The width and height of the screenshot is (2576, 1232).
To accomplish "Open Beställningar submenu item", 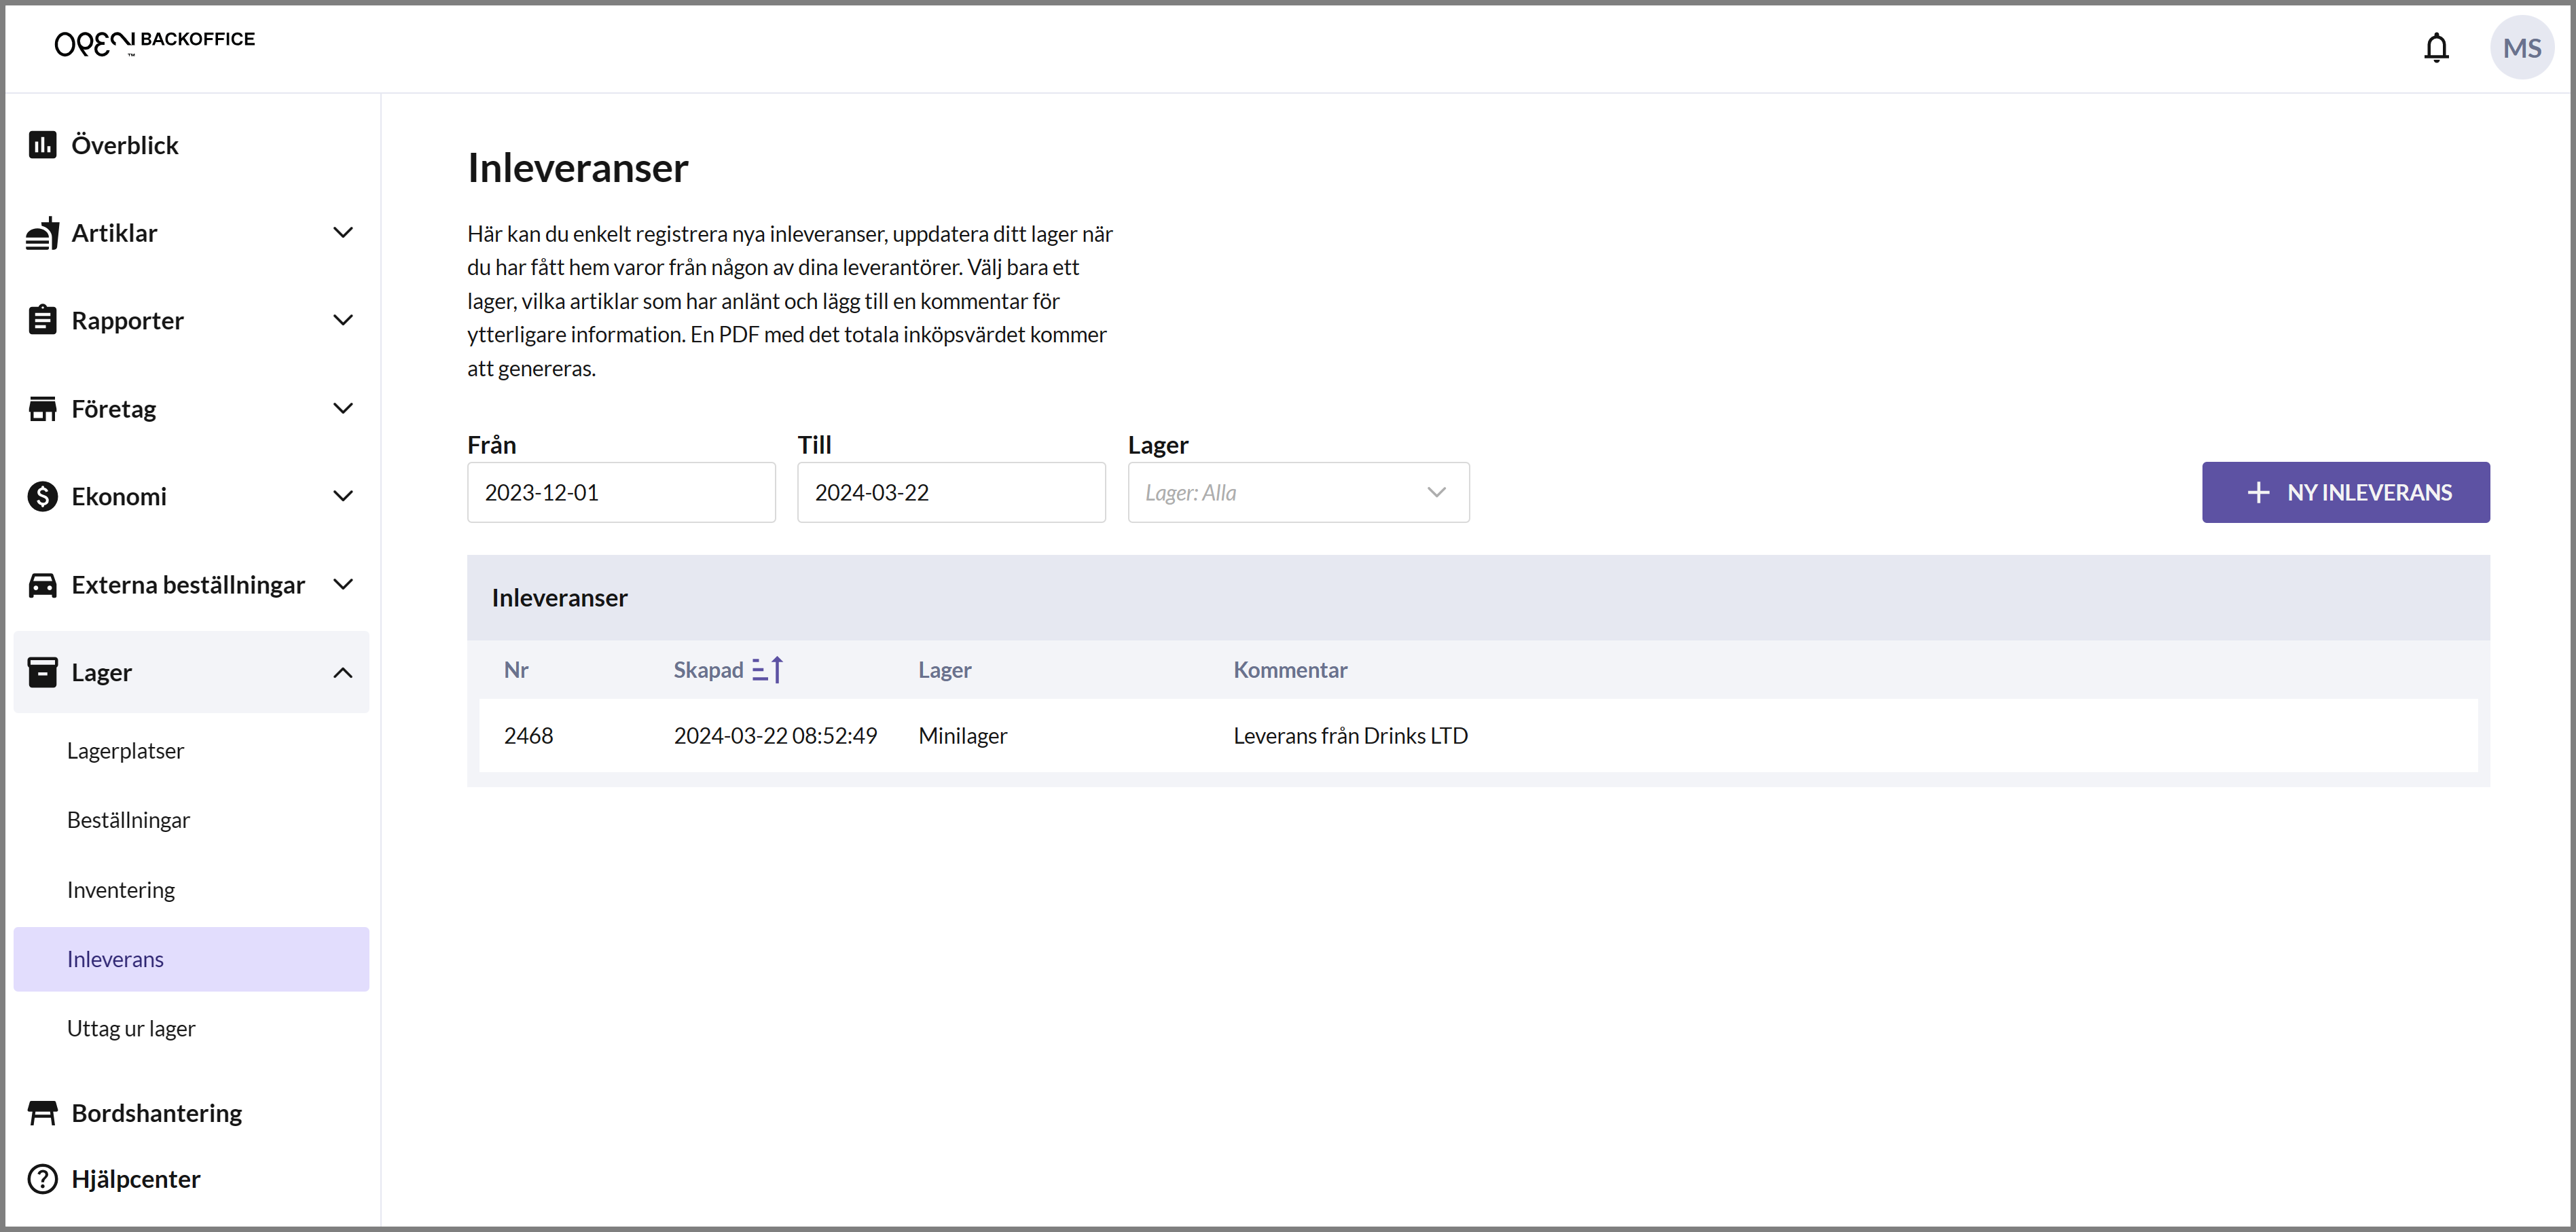I will pos(128,820).
